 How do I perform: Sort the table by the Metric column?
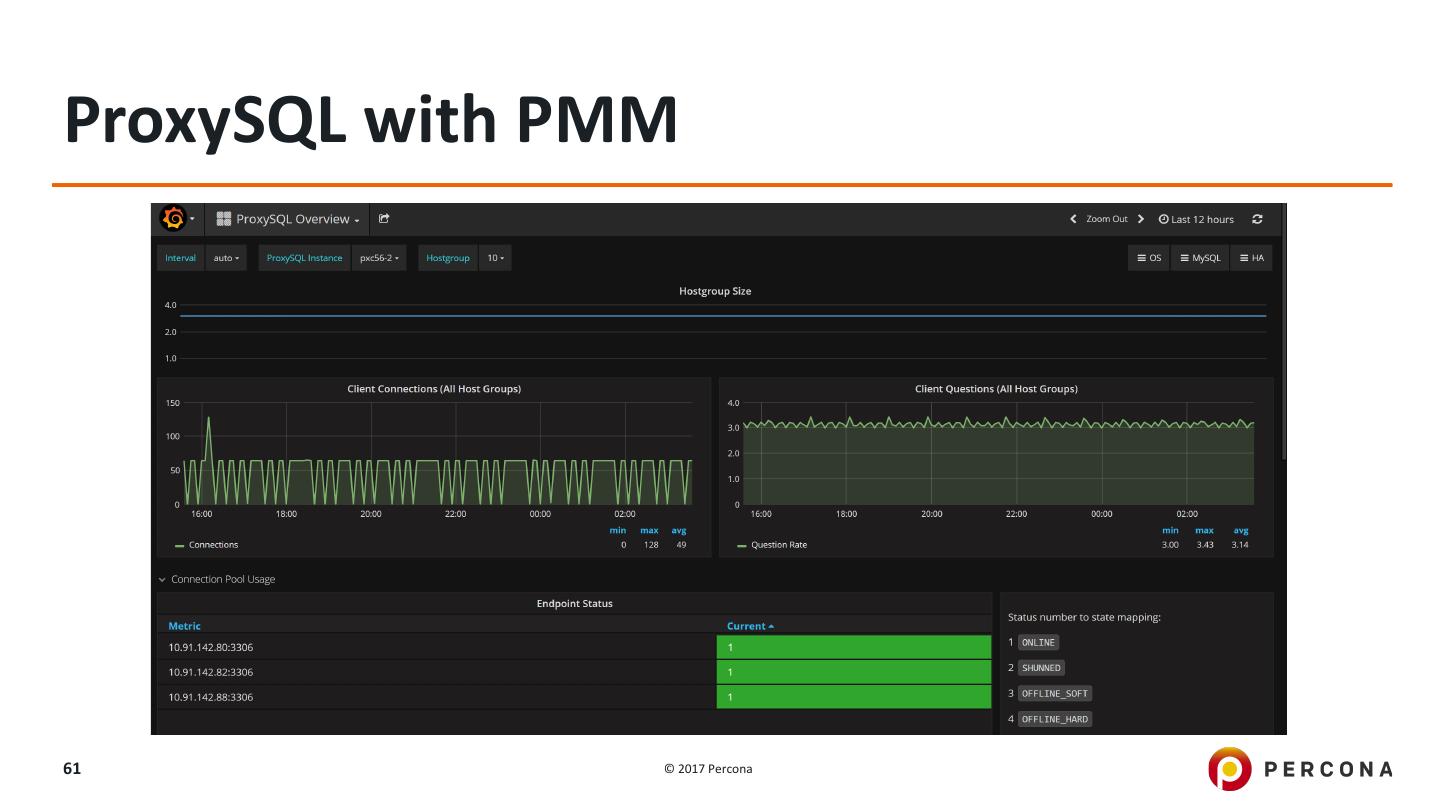[x=184, y=626]
